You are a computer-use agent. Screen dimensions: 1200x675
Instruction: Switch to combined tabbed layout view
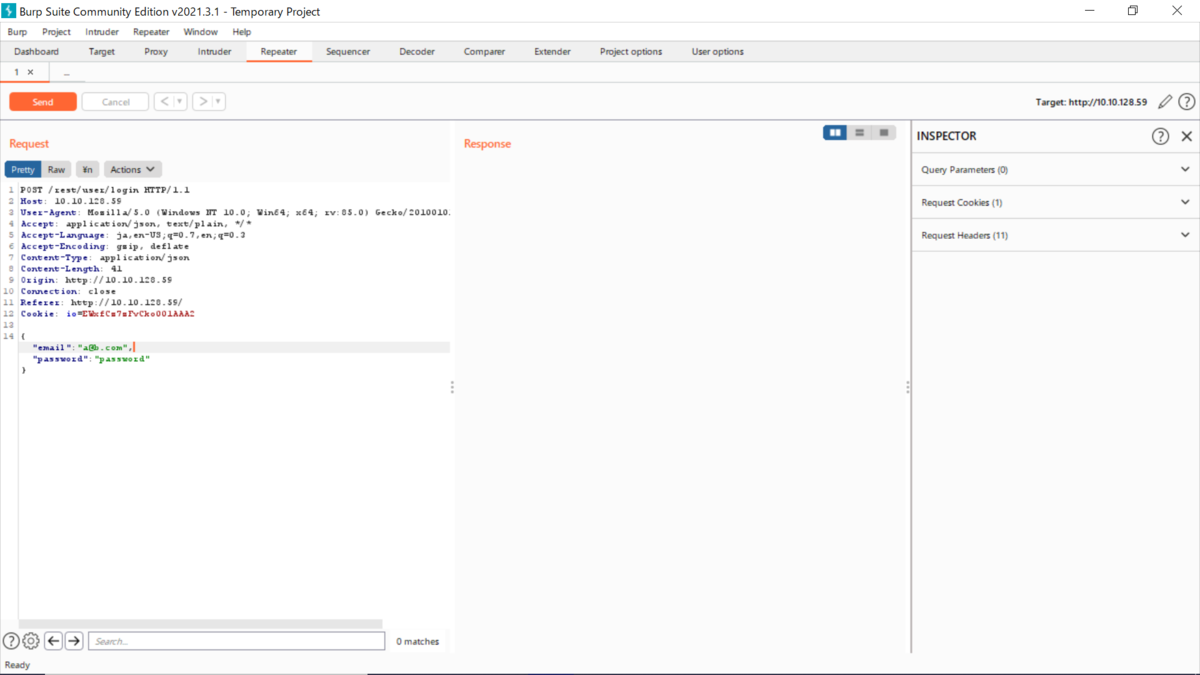pos(884,132)
